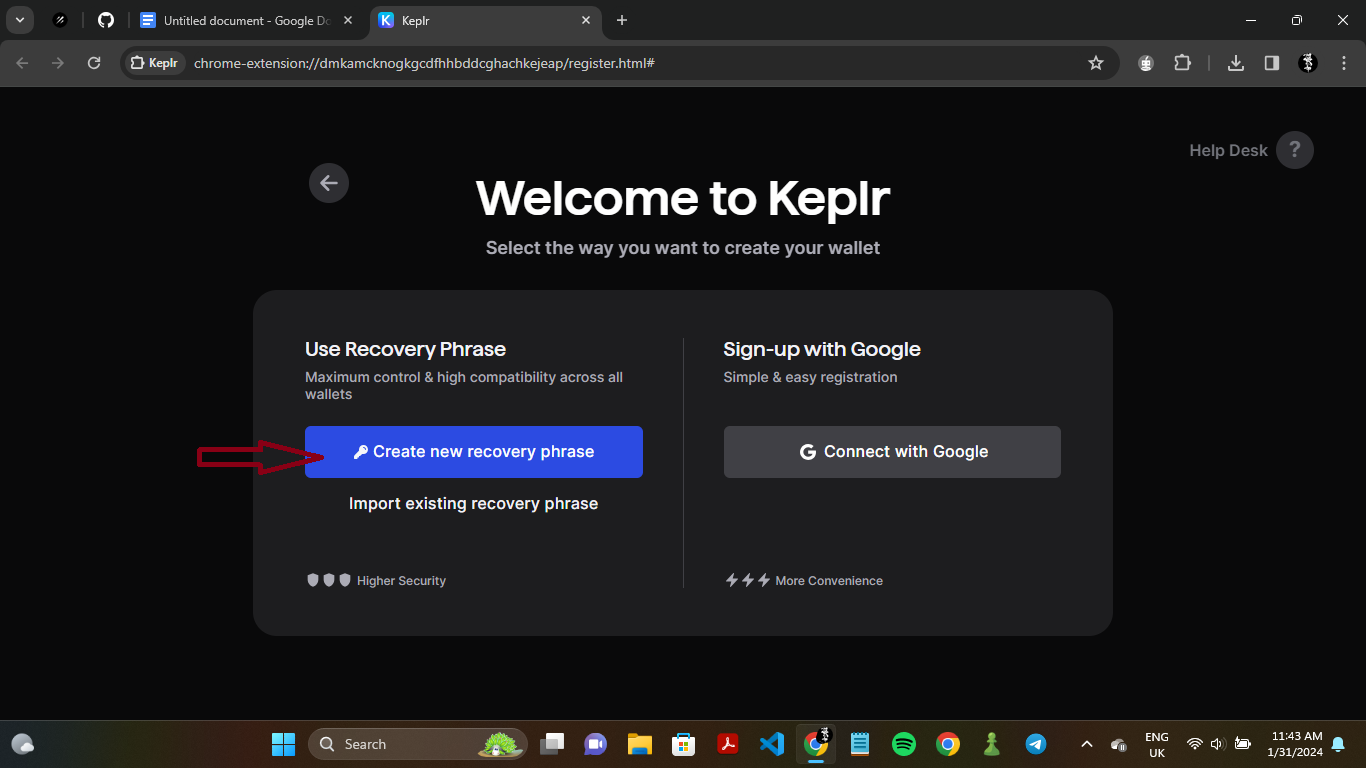This screenshot has height=768, width=1366.
Task: Close the Keplr tab
Action: 586,20
